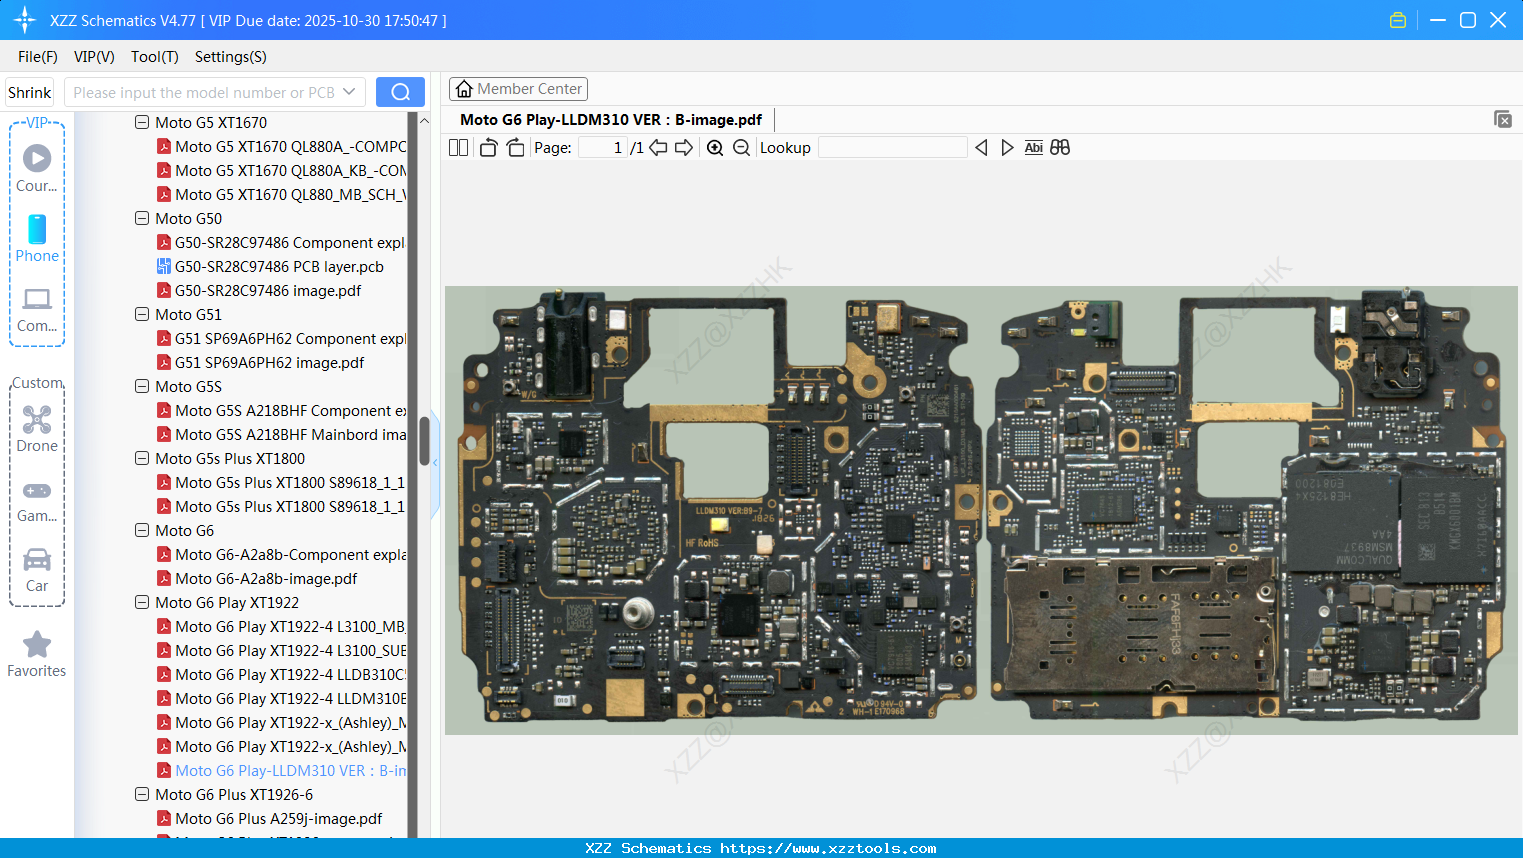Rotate page clockwise
Viewport: 1523px width, 858px height.
[515, 148]
